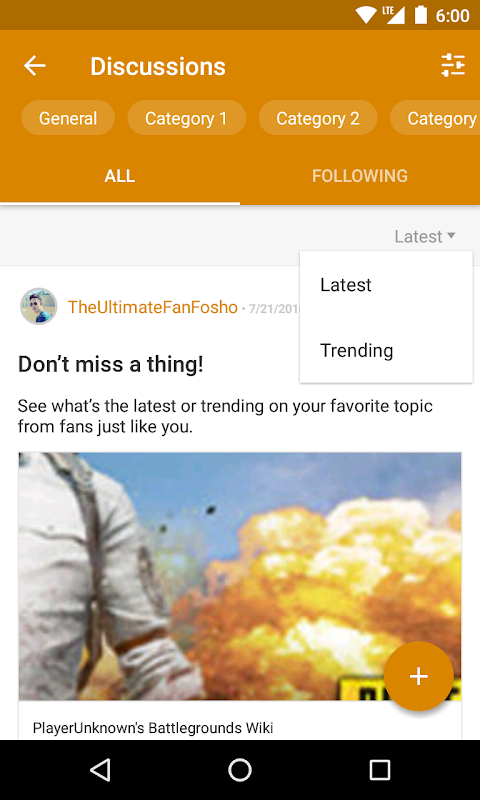Collapse the Latest sort dropdown
The image size is (480, 800).
(424, 236)
